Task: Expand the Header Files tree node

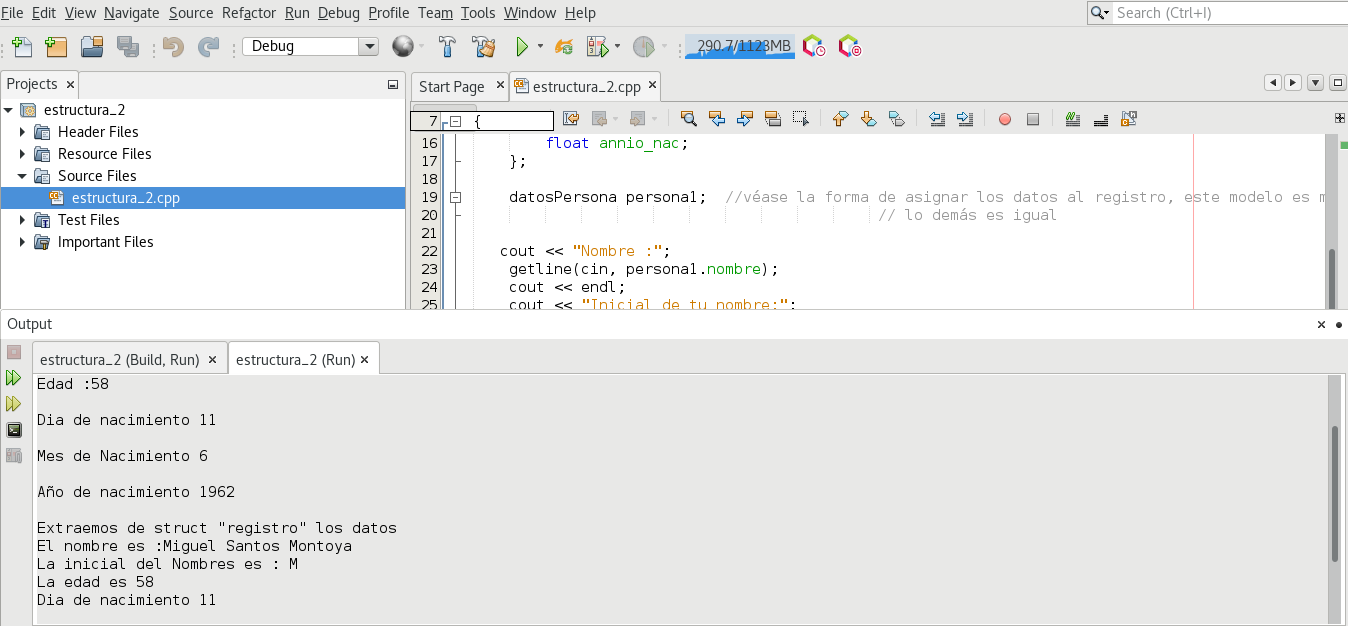Action: (x=23, y=132)
